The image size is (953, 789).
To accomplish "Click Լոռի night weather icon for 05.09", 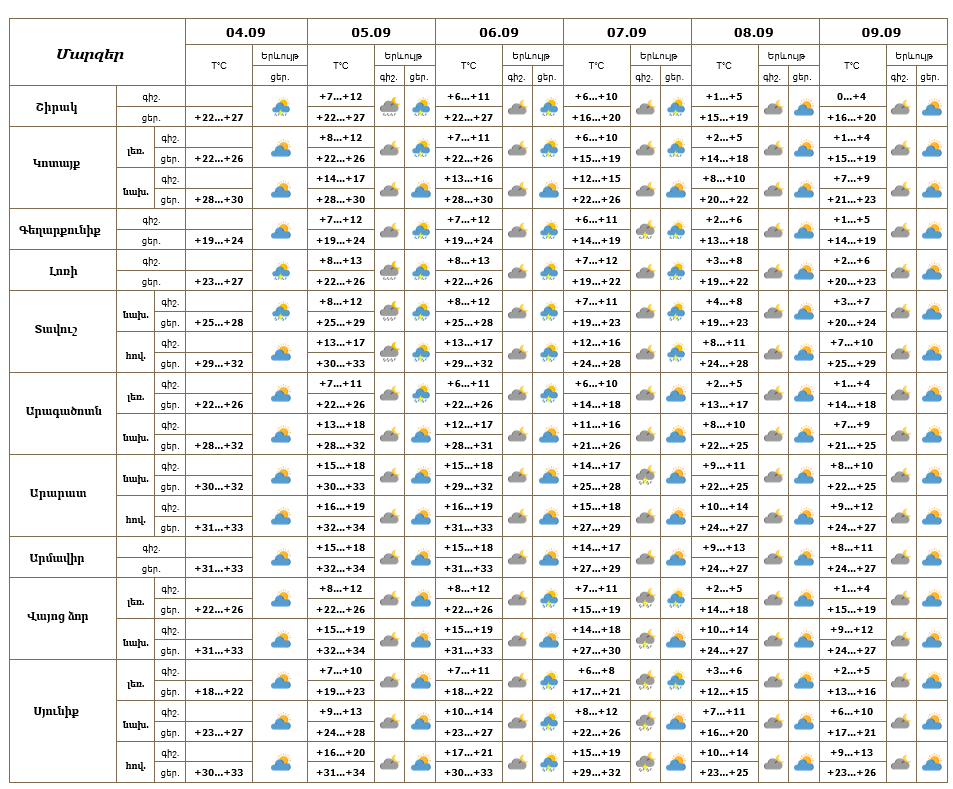I will click(x=389, y=271).
